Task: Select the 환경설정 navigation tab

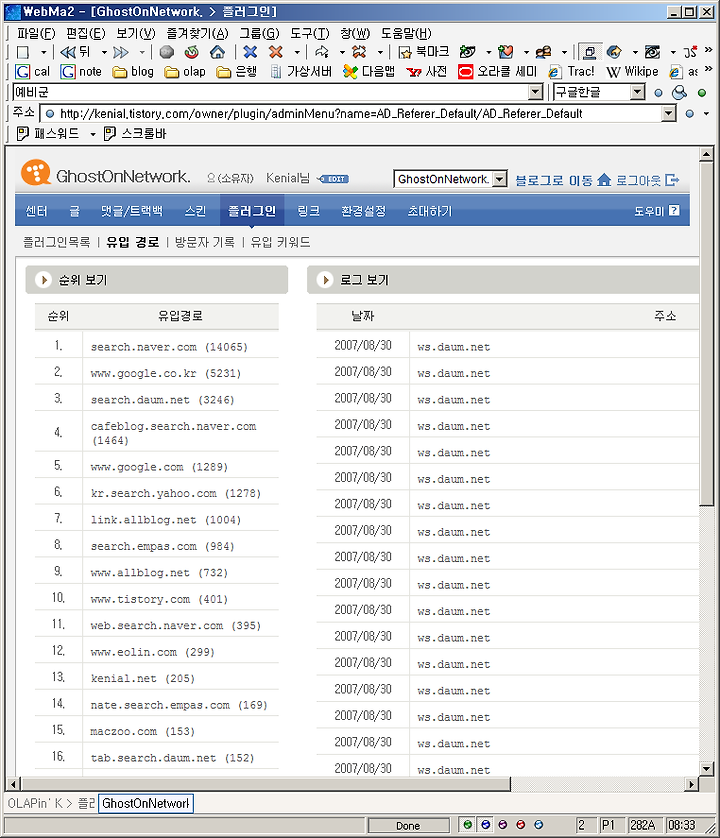Action: [363, 211]
